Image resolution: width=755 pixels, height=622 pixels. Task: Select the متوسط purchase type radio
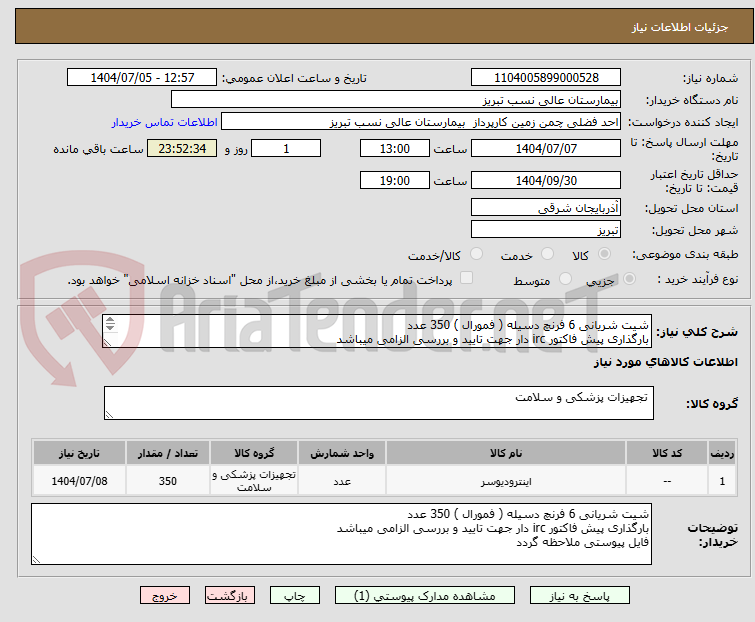565,279
